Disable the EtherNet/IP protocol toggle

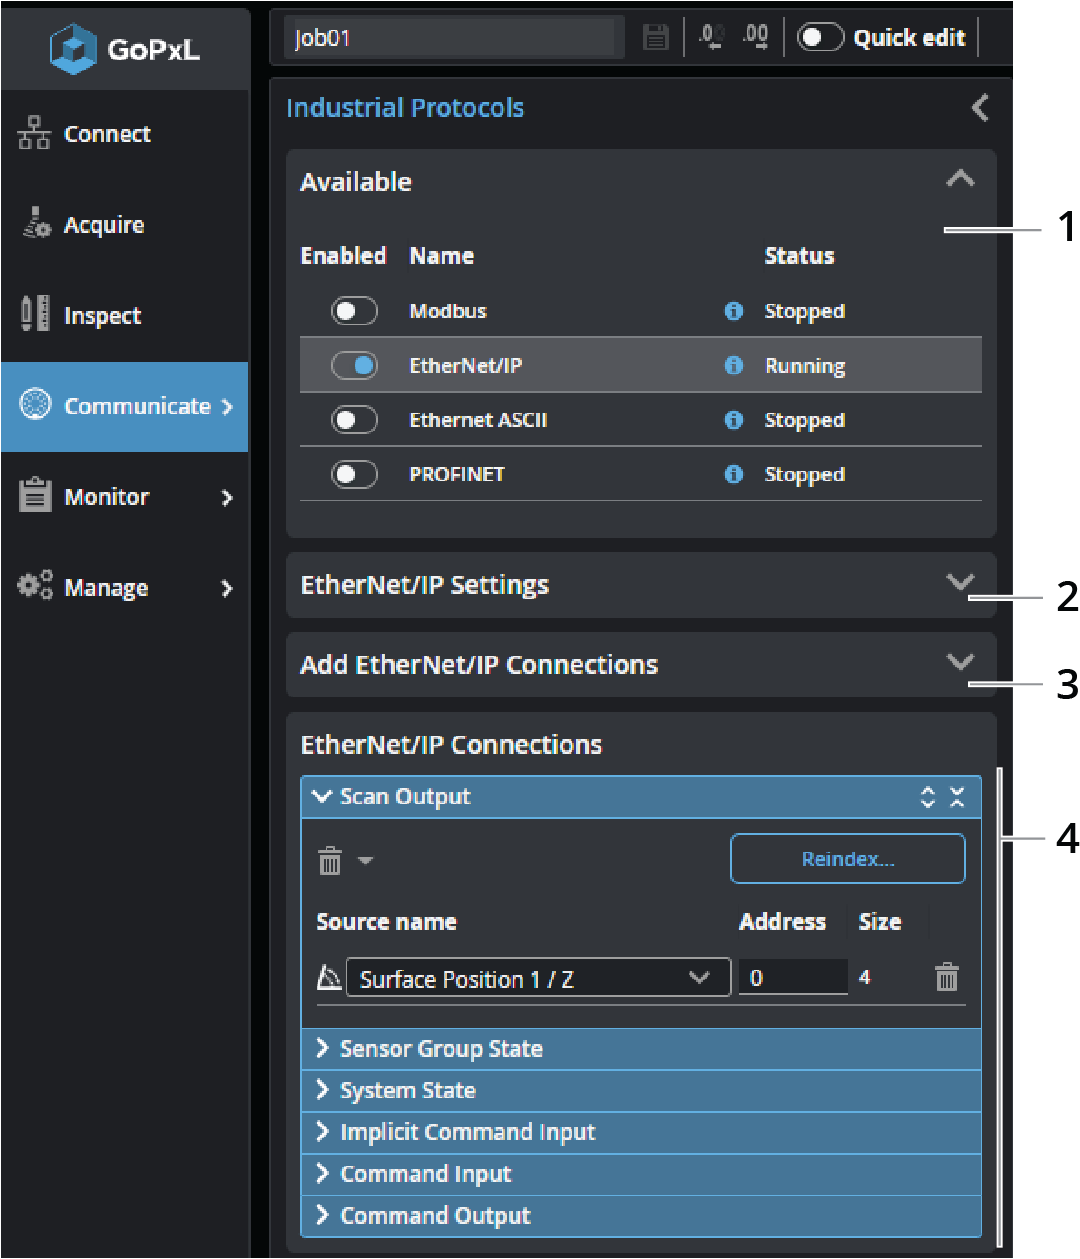354,366
